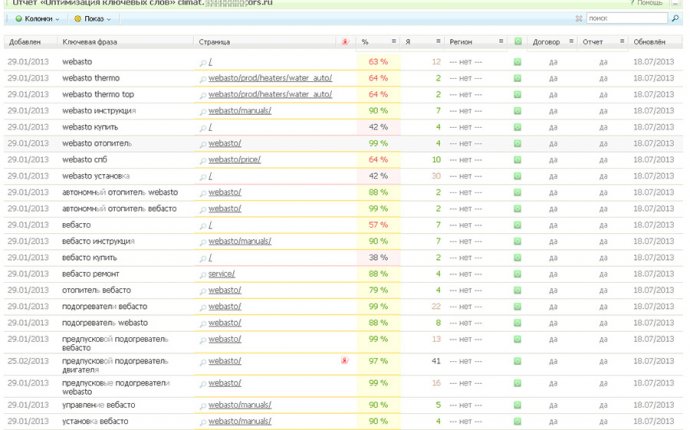This screenshot has height=430, width=690.
Task: Toggle the green status icon in webasto спб row
Action: (518, 160)
